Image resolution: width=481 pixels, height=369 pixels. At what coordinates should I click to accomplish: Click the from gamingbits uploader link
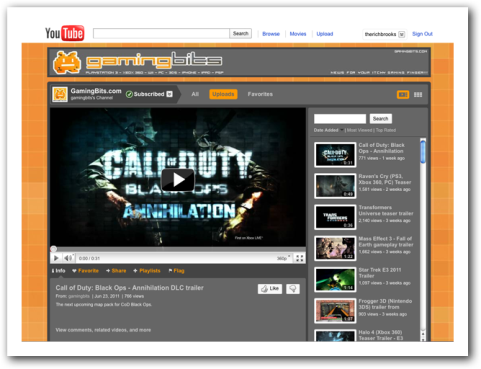pos(79,296)
